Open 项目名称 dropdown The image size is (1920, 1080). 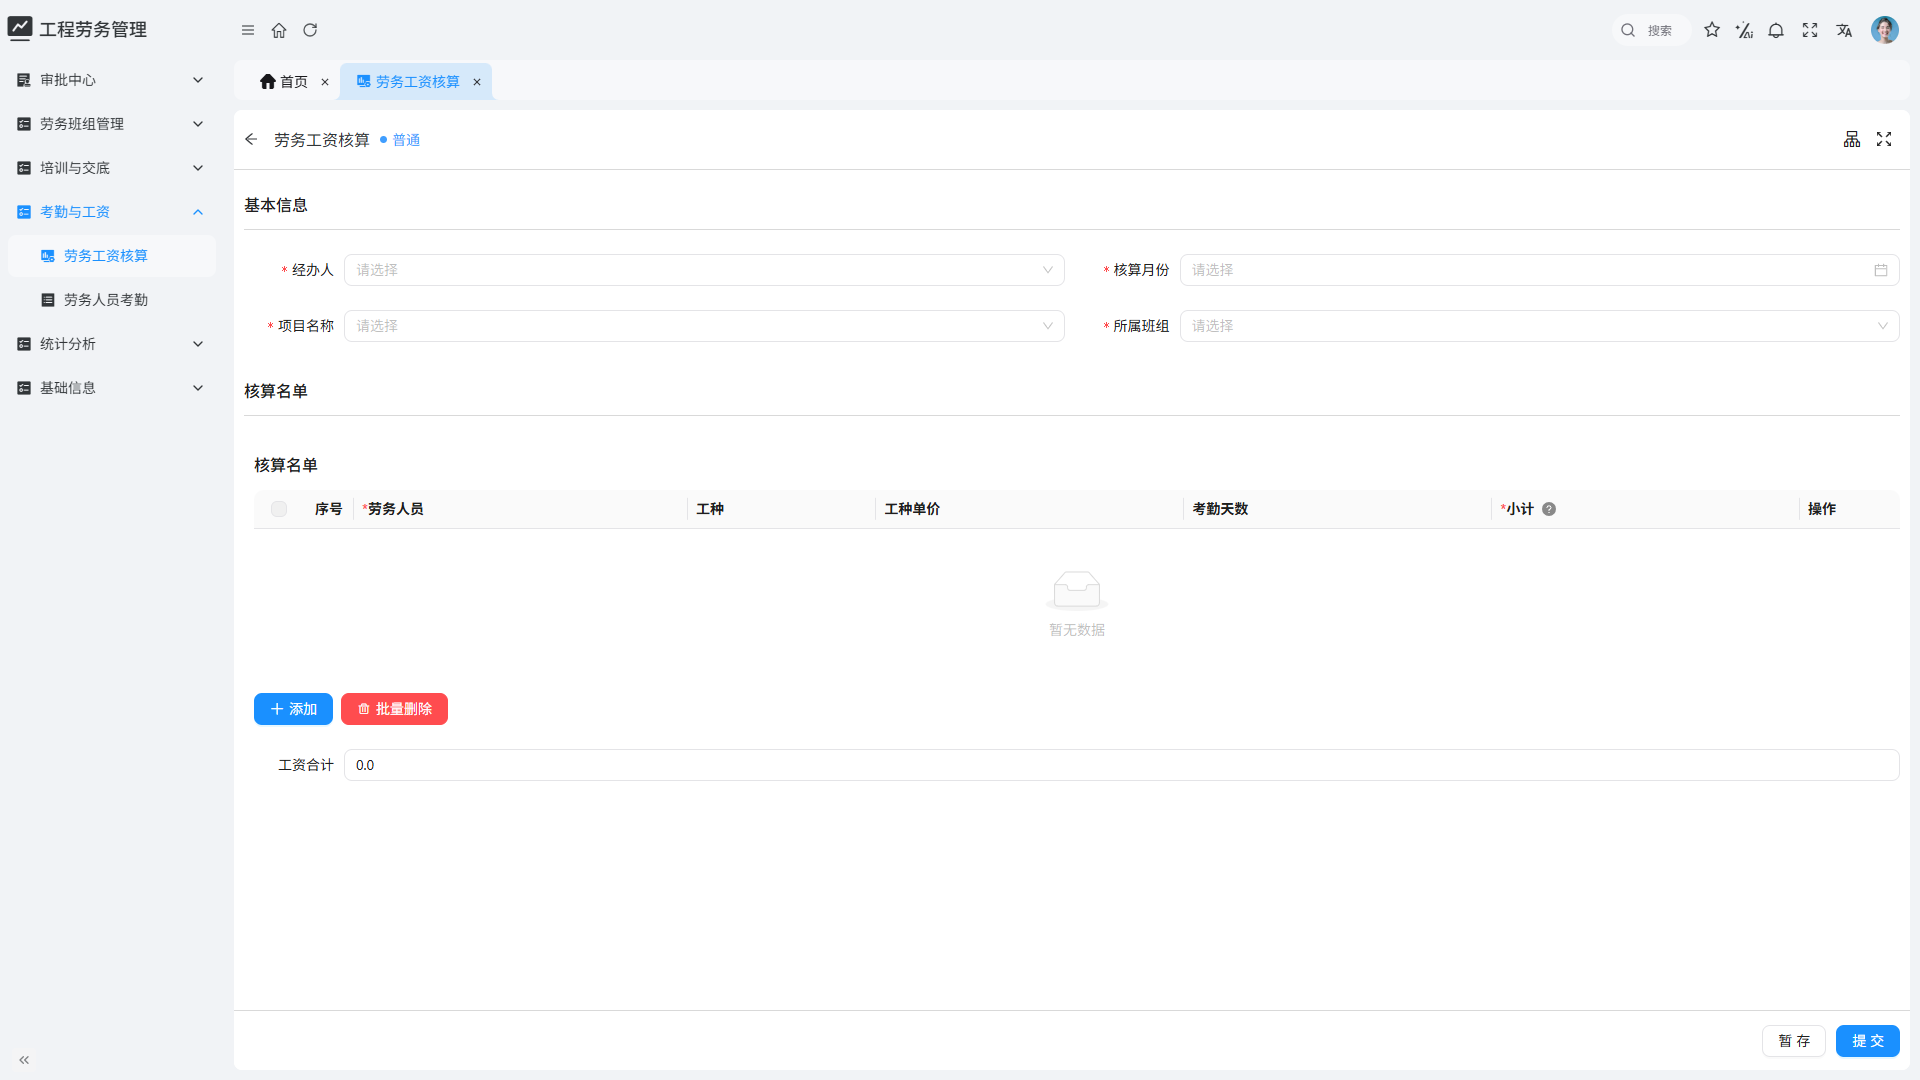[704, 326]
